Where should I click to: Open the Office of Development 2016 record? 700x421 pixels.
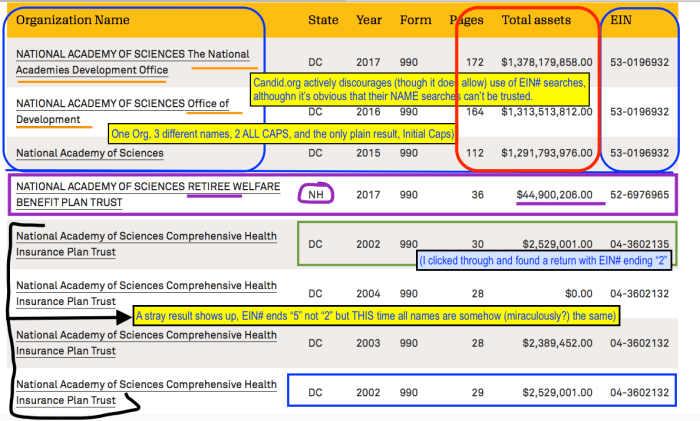pyautogui.click(x=122, y=111)
